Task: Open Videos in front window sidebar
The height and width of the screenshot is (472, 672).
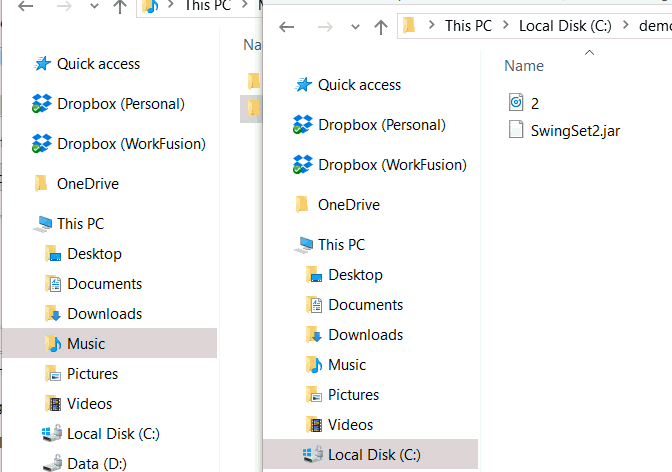Action: (350, 424)
